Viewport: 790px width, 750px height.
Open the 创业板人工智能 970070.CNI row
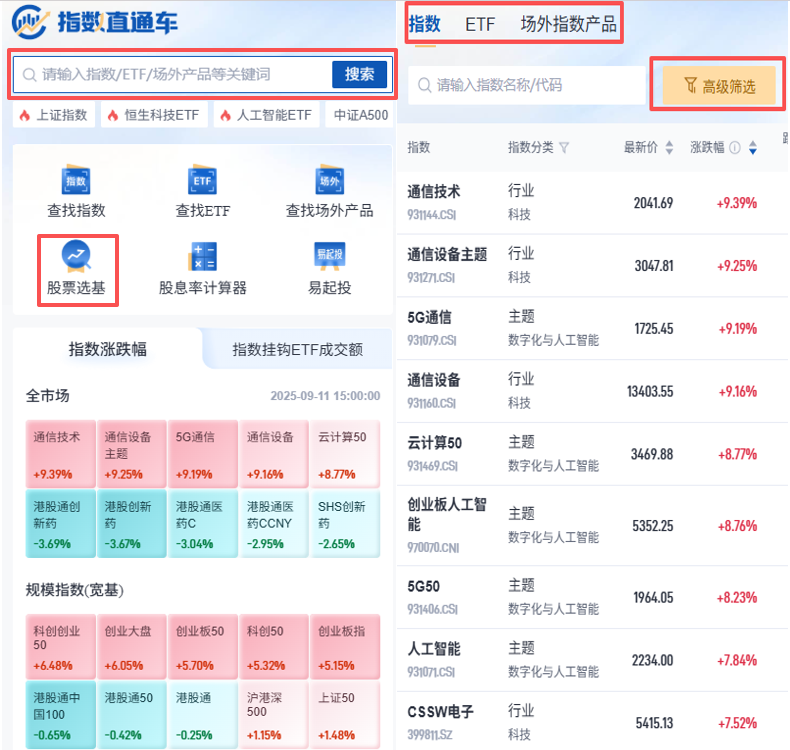point(592,526)
